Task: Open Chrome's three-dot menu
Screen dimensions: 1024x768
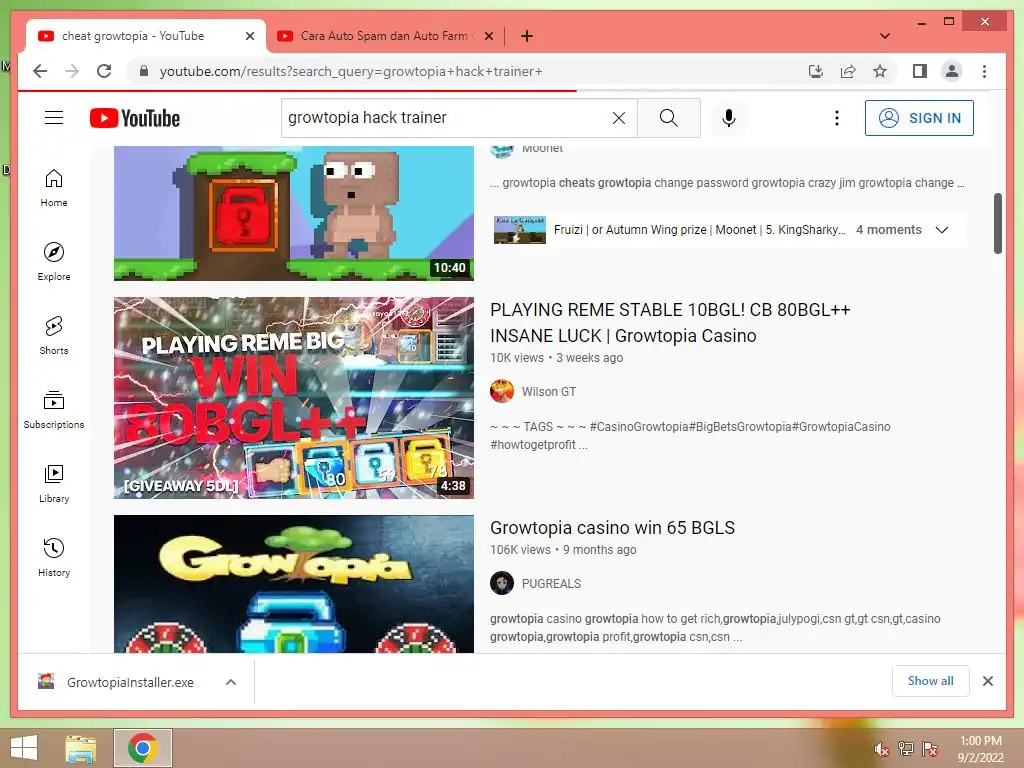Action: pyautogui.click(x=984, y=71)
